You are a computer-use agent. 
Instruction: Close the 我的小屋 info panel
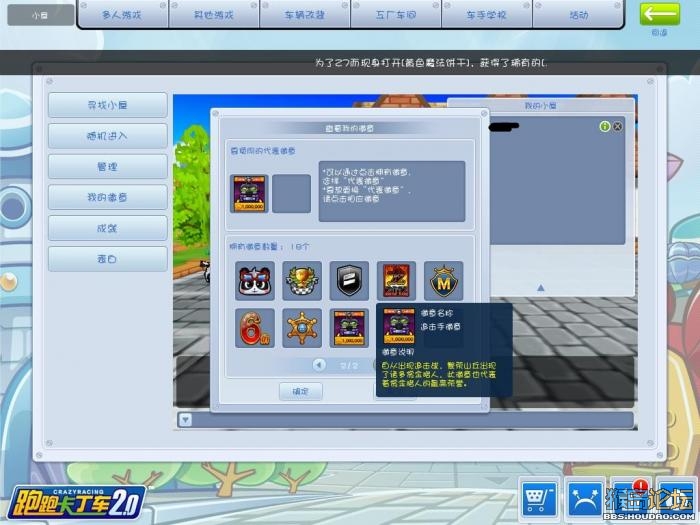click(x=617, y=126)
